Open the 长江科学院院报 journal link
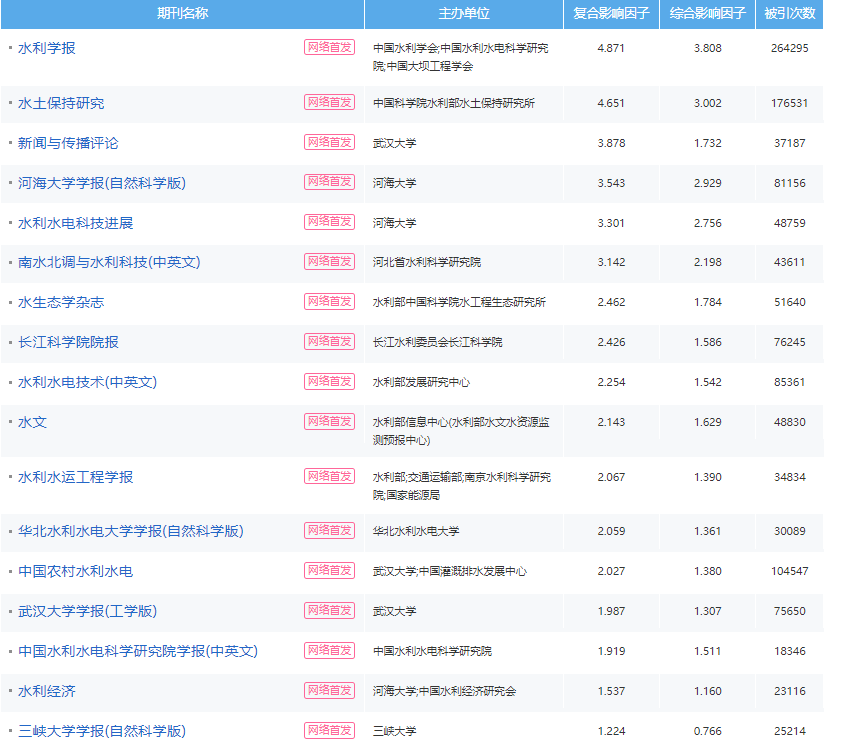The image size is (843, 749). click(x=68, y=342)
